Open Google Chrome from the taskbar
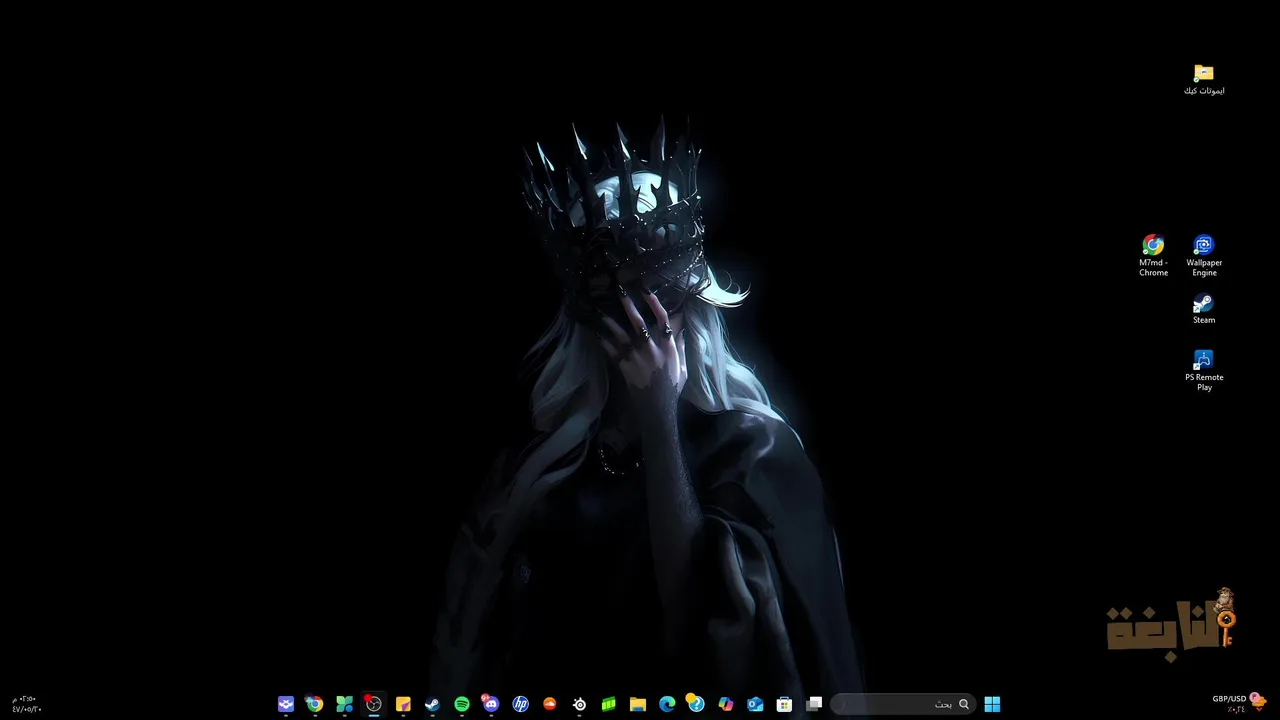1280x720 pixels. 314,704
